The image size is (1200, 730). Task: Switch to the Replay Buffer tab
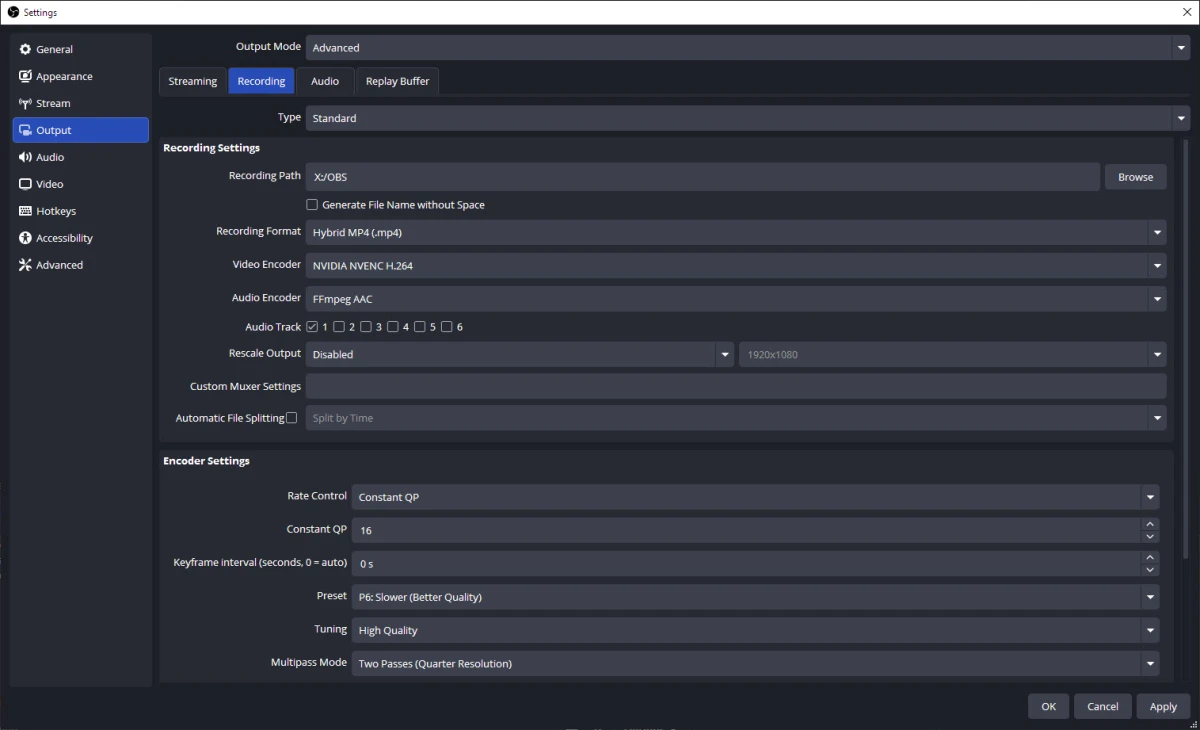click(397, 81)
